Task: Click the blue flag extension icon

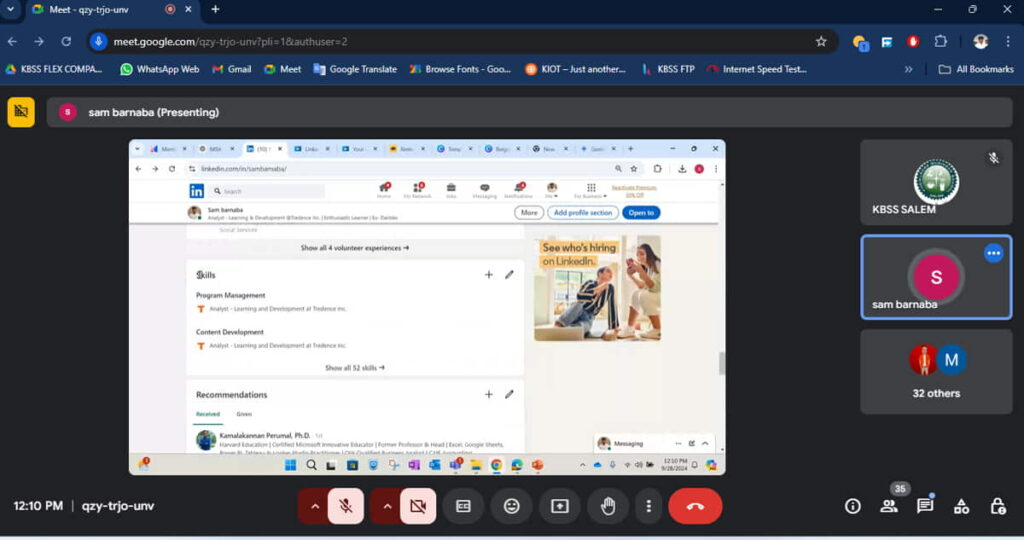Action: pyautogui.click(x=886, y=42)
